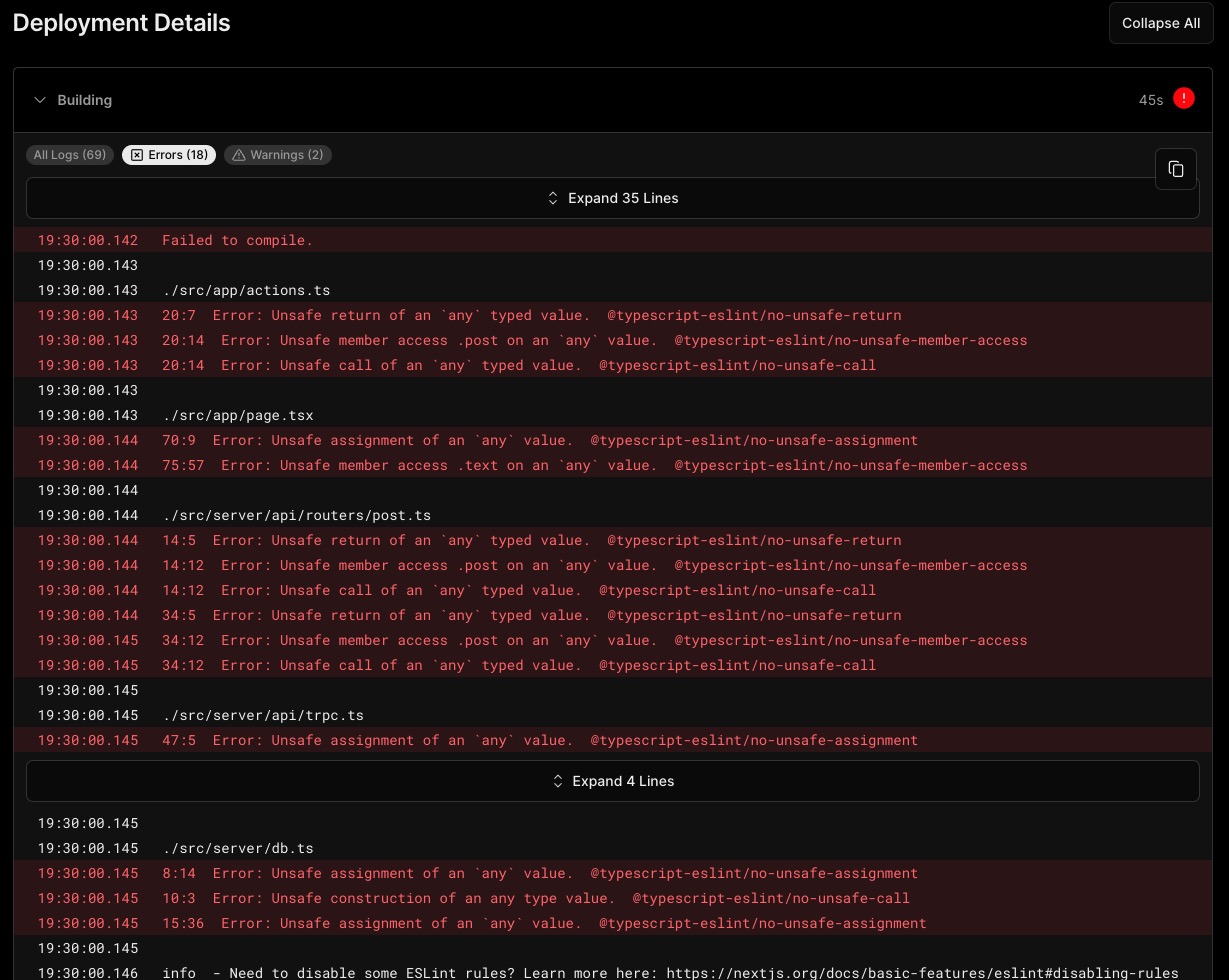The width and height of the screenshot is (1229, 980).
Task: Expand the hidden 4 log lines
Action: pos(613,781)
